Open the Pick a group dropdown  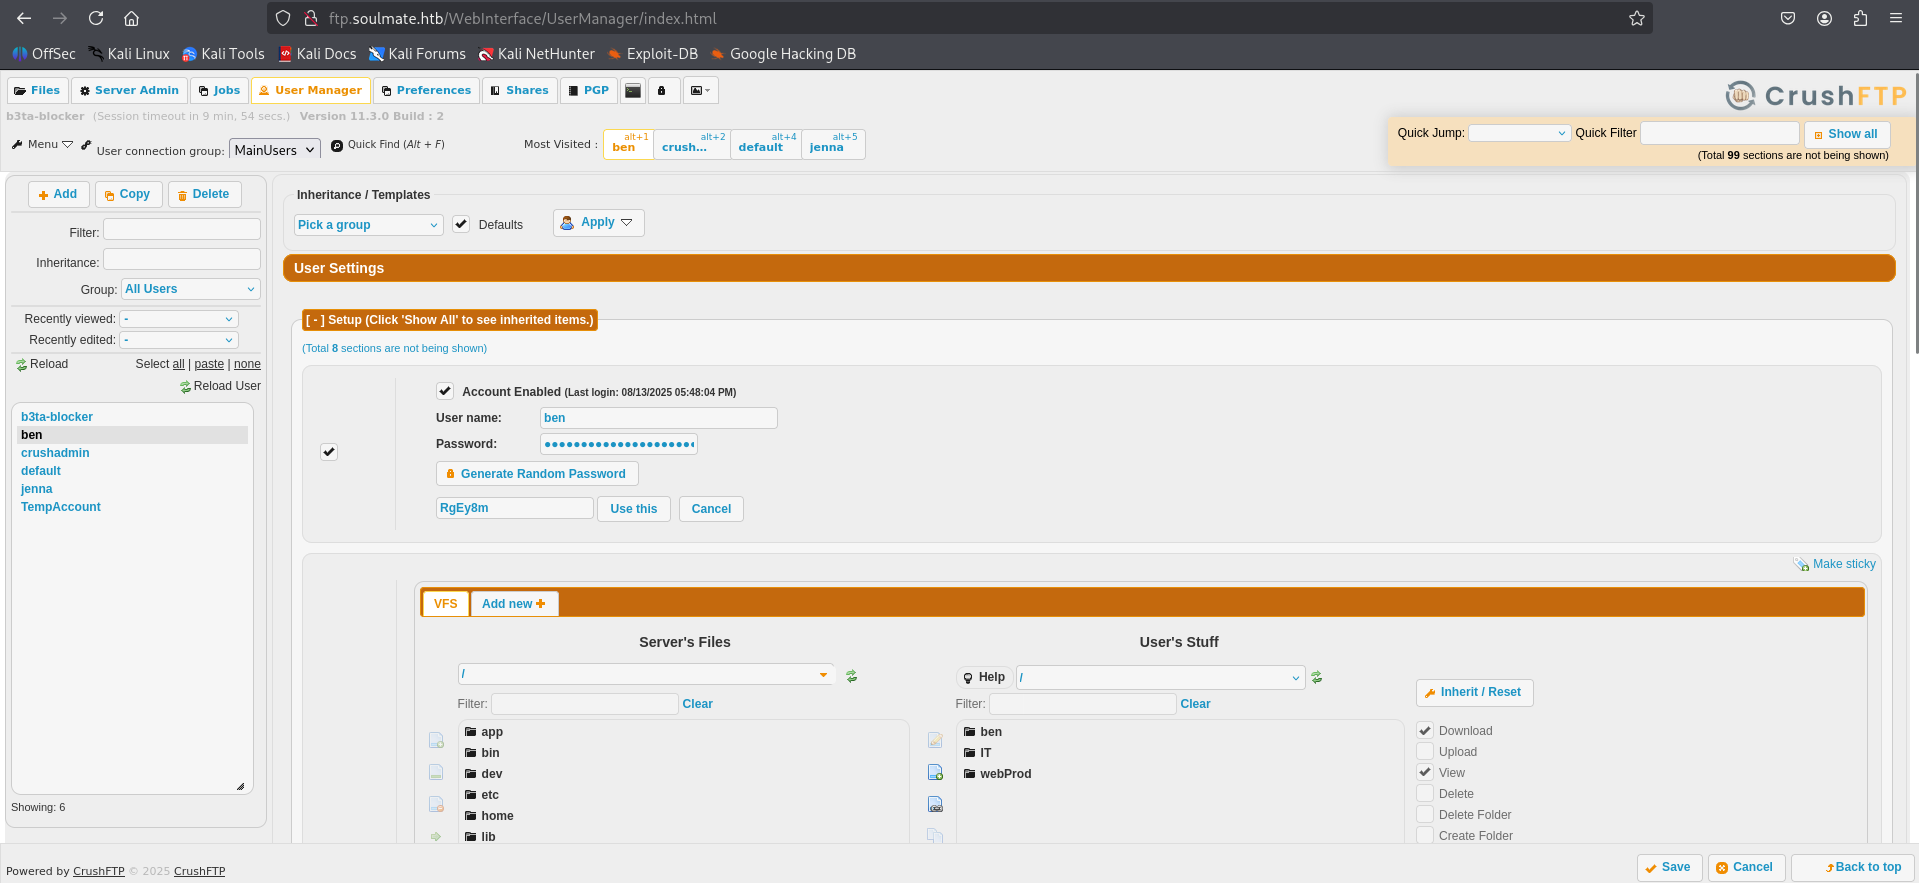coord(368,225)
